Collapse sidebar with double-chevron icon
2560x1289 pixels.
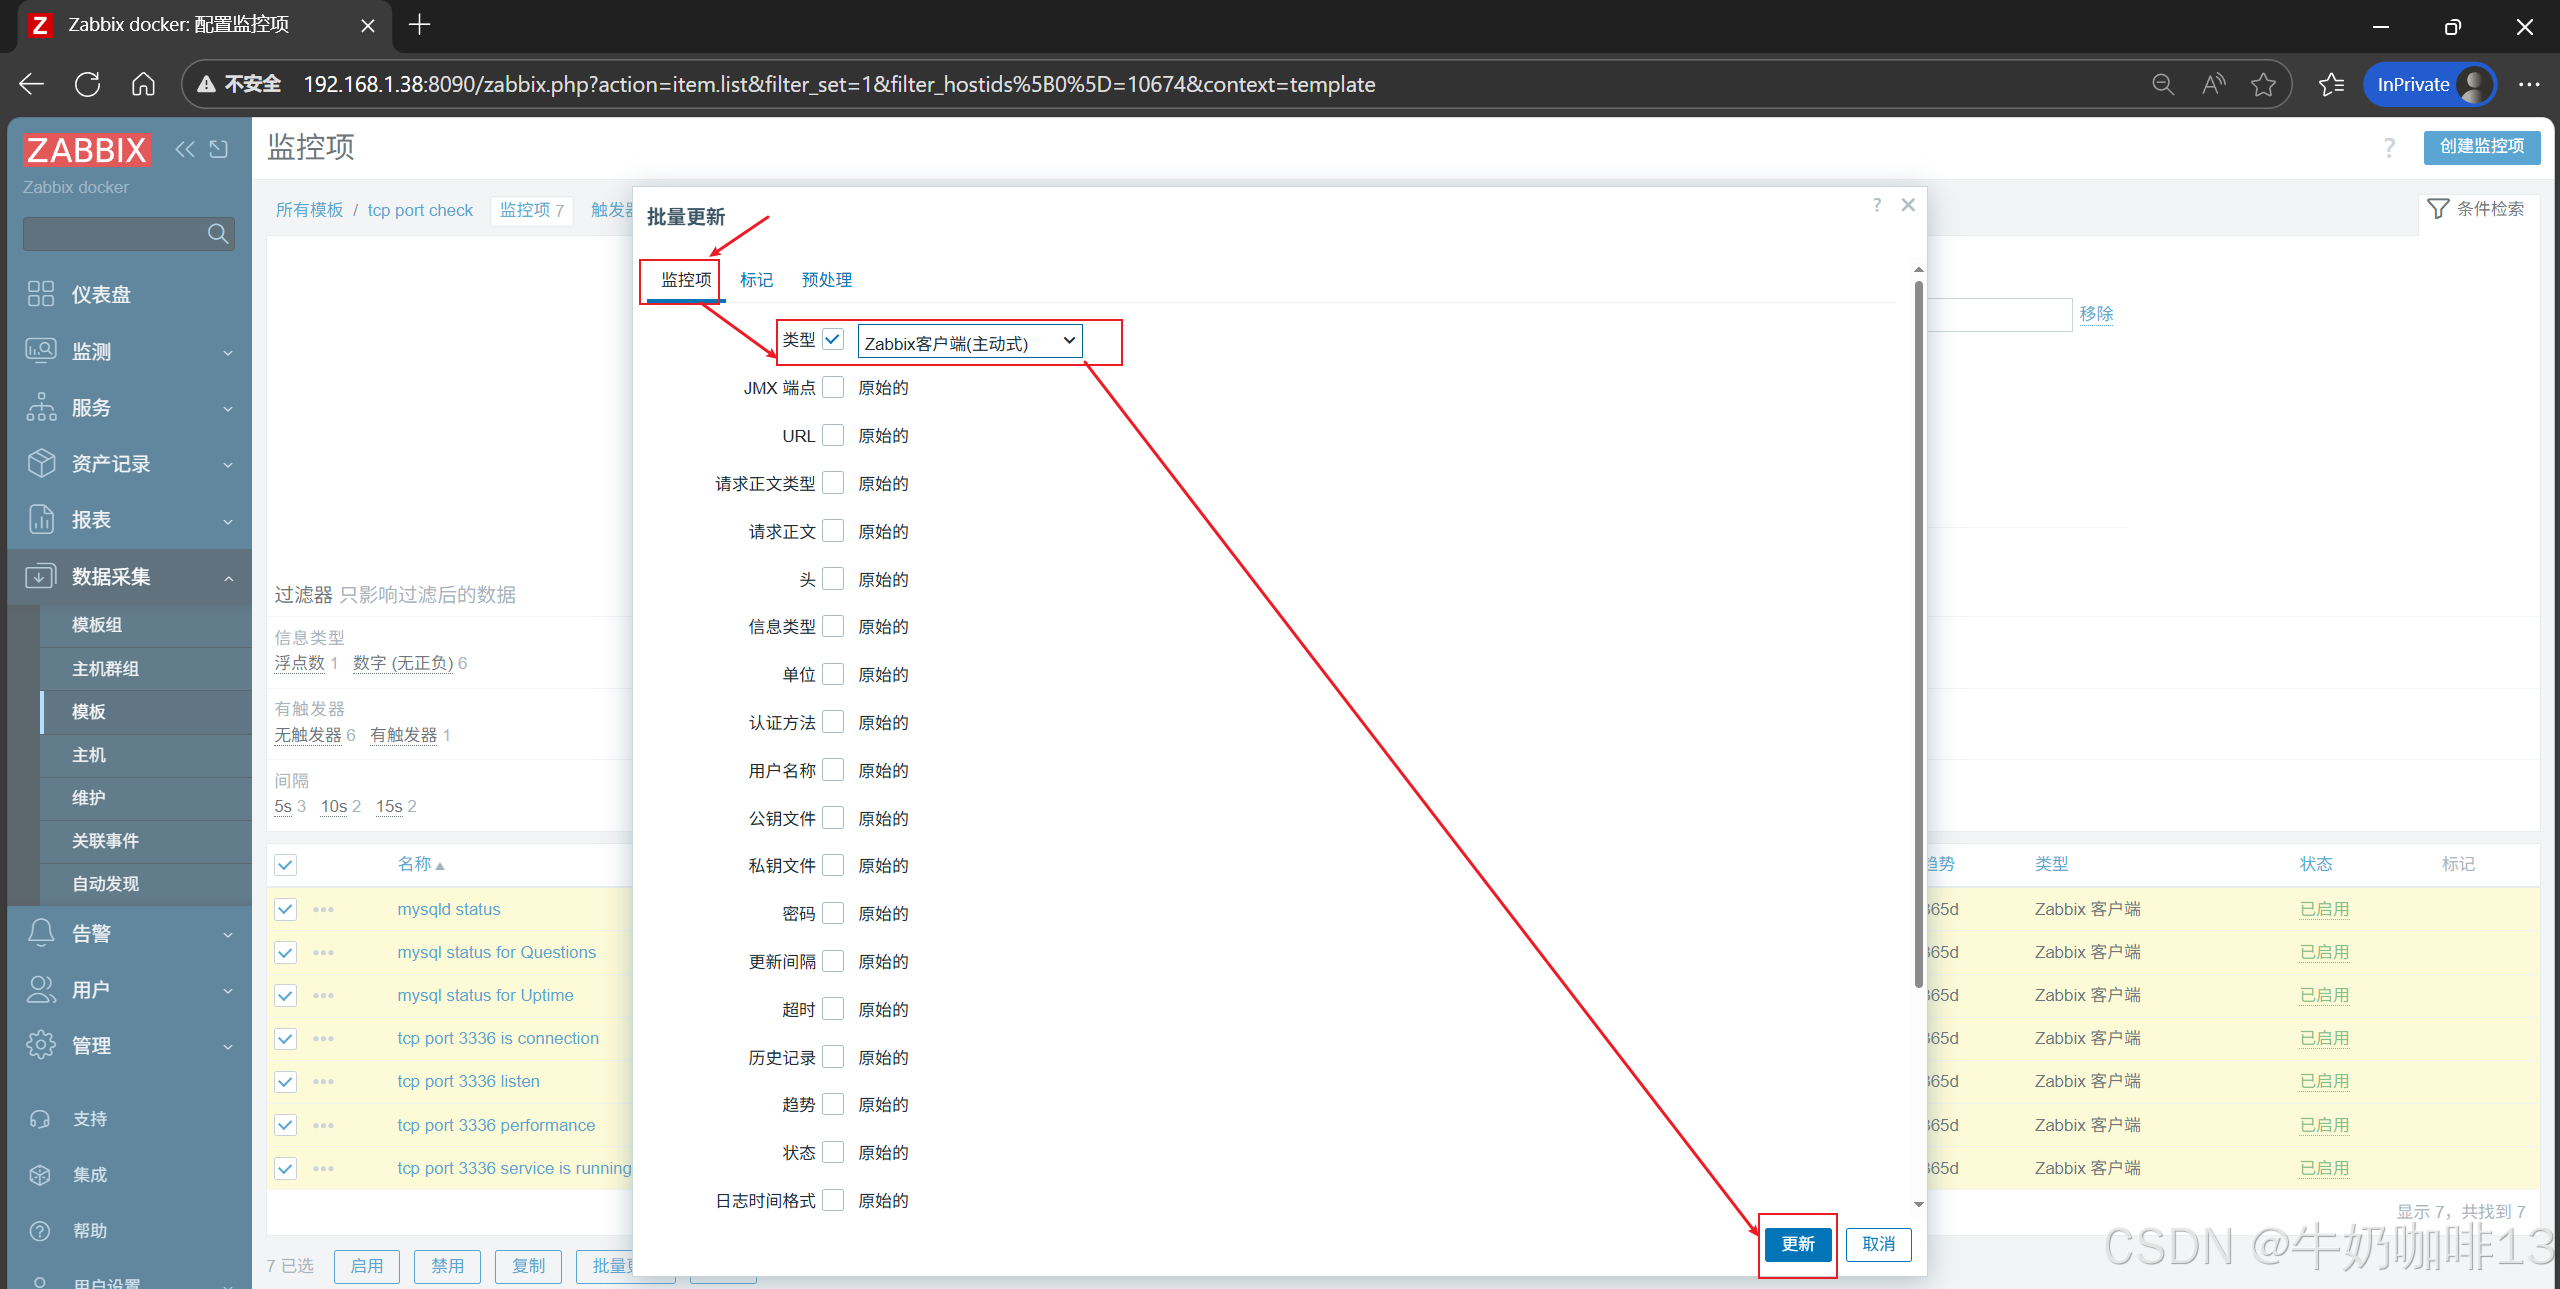[184, 149]
